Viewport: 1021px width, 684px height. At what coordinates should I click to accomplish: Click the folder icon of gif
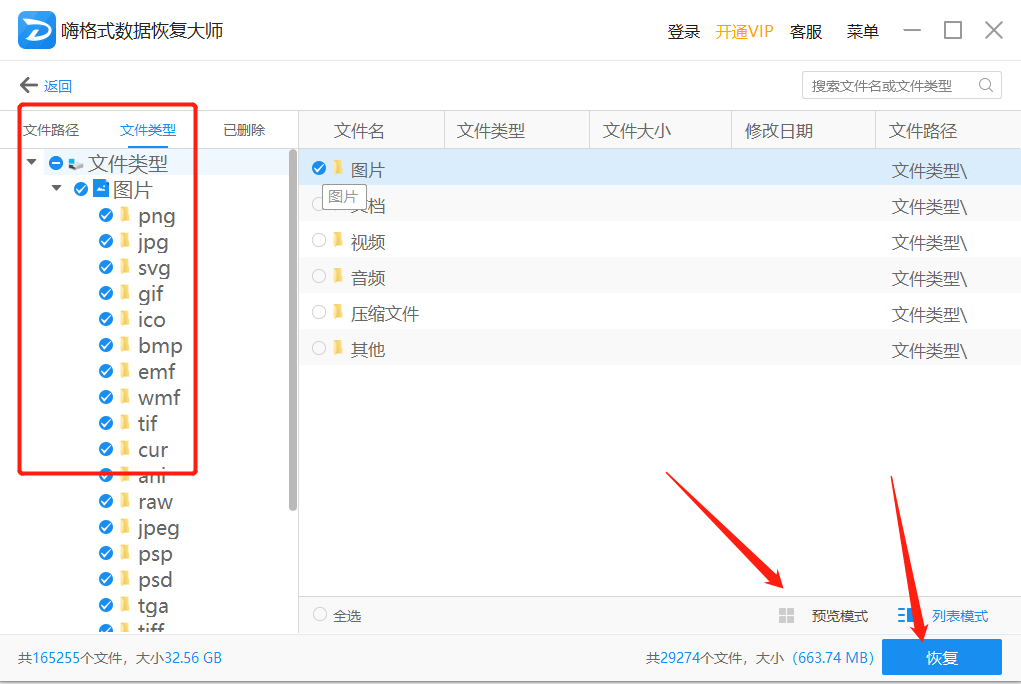click(x=124, y=293)
